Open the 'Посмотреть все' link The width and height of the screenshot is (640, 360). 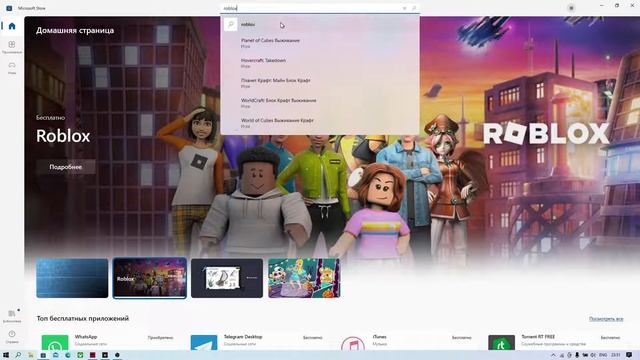coord(606,319)
